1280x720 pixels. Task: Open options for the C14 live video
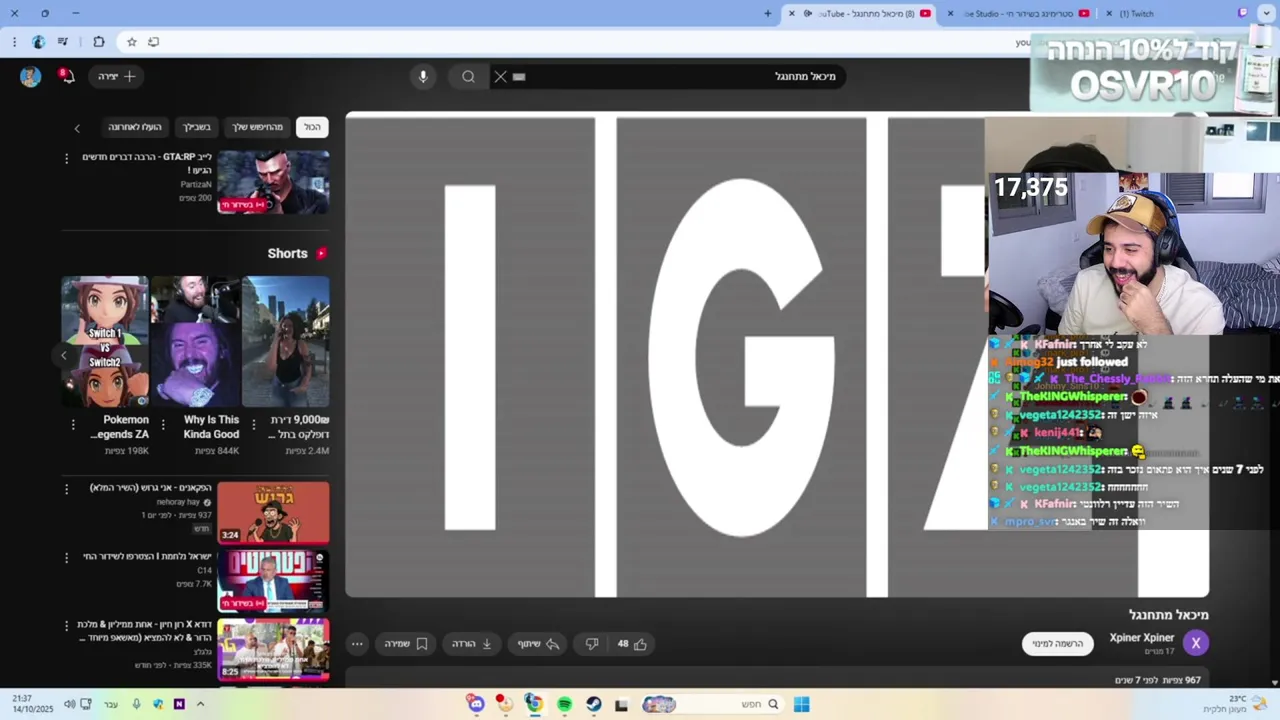(67, 557)
